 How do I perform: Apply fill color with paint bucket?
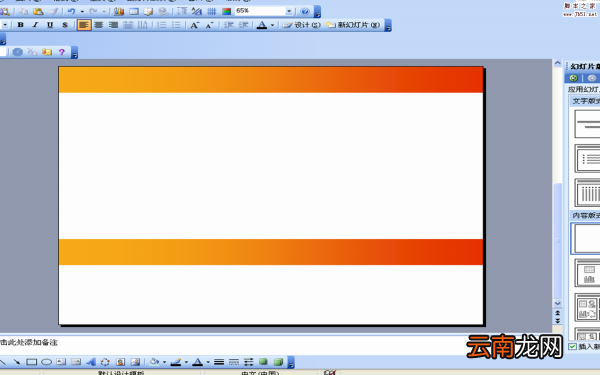154,362
